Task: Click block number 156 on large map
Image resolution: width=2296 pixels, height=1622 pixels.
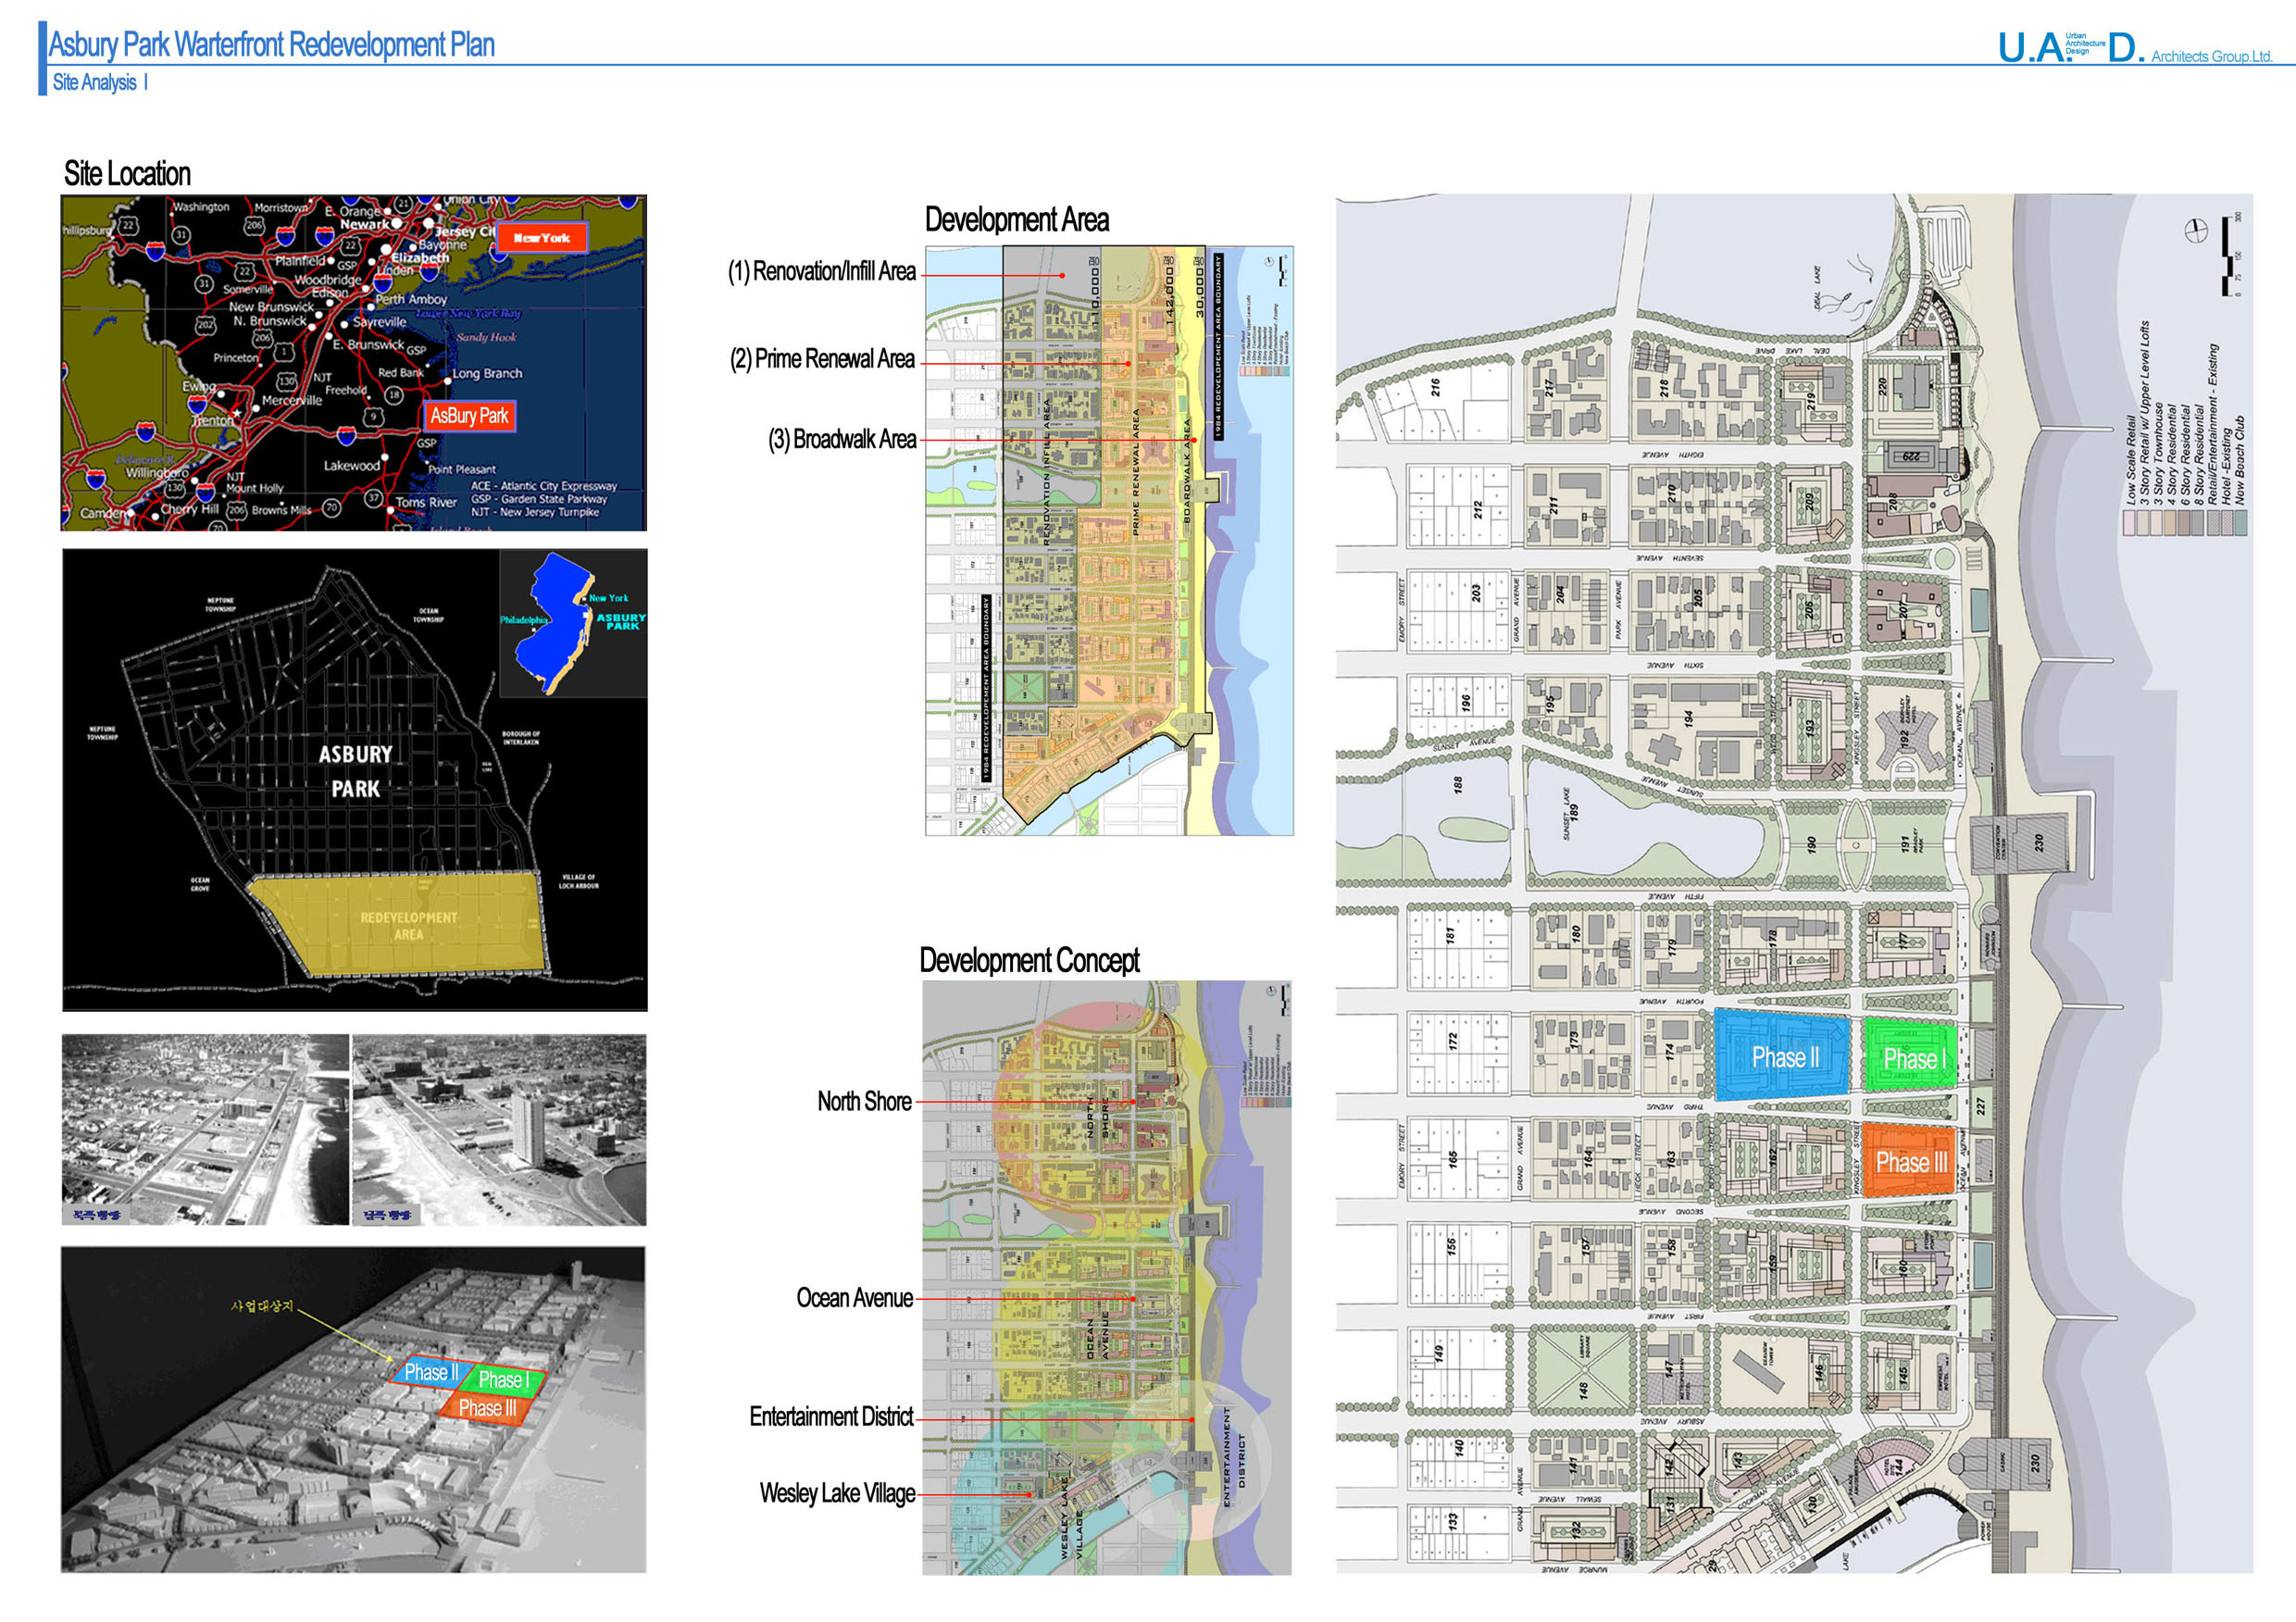Action: click(1451, 1247)
